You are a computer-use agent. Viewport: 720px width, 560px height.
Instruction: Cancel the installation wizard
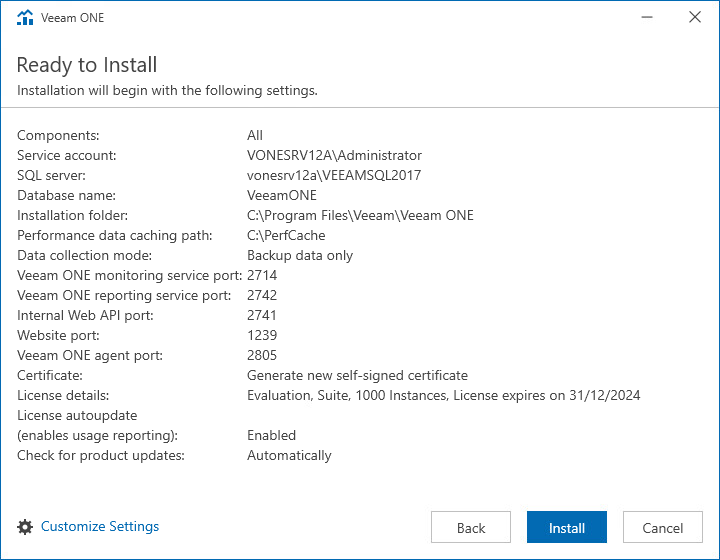click(x=663, y=527)
